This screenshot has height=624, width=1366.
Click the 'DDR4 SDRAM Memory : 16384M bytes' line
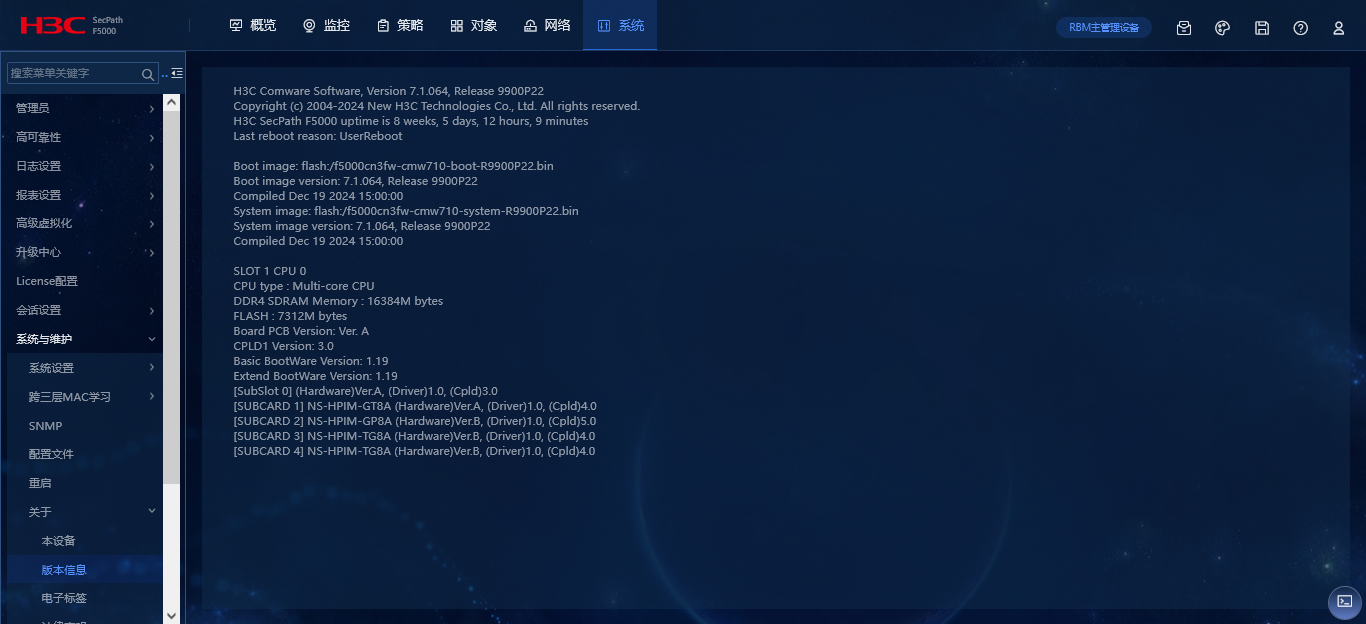pyautogui.click(x=338, y=301)
